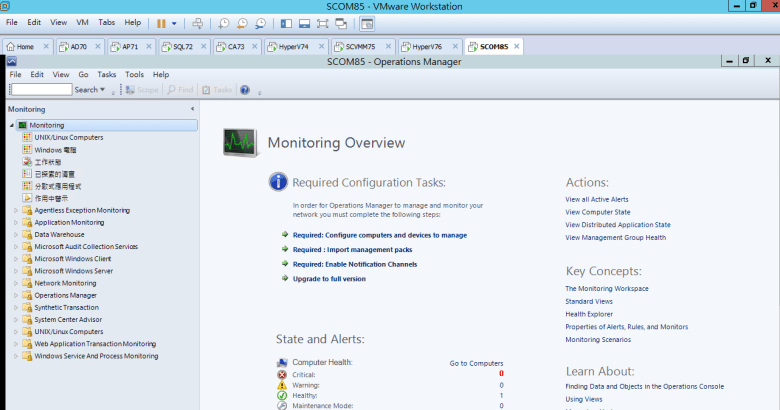Click the take snapshot clock icon

click(x=224, y=22)
